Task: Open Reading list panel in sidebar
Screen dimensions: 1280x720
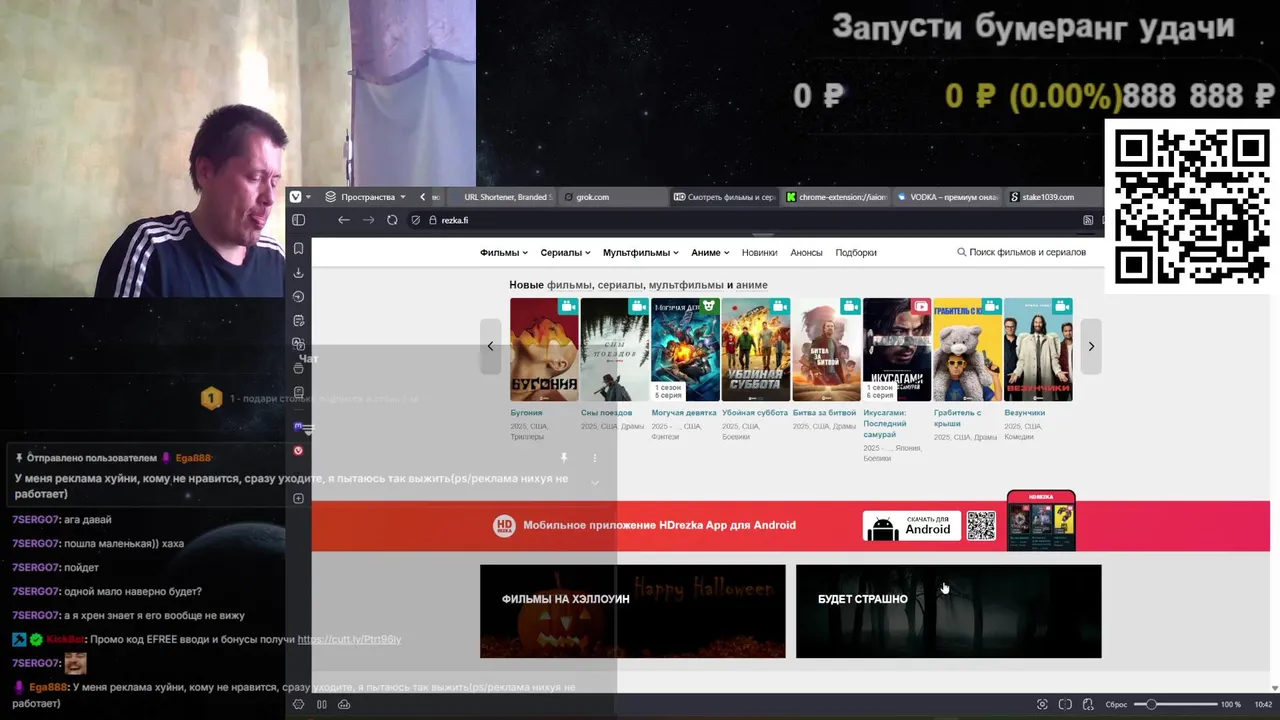Action: pos(298,392)
